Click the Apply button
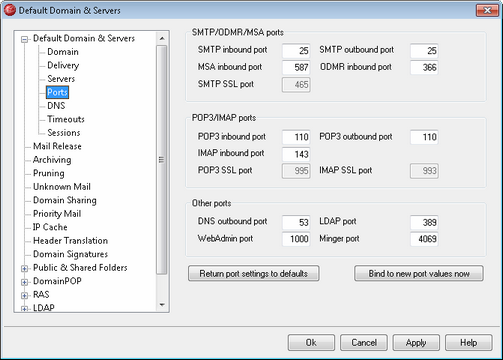Viewport: 503px width, 360px height. point(416,343)
